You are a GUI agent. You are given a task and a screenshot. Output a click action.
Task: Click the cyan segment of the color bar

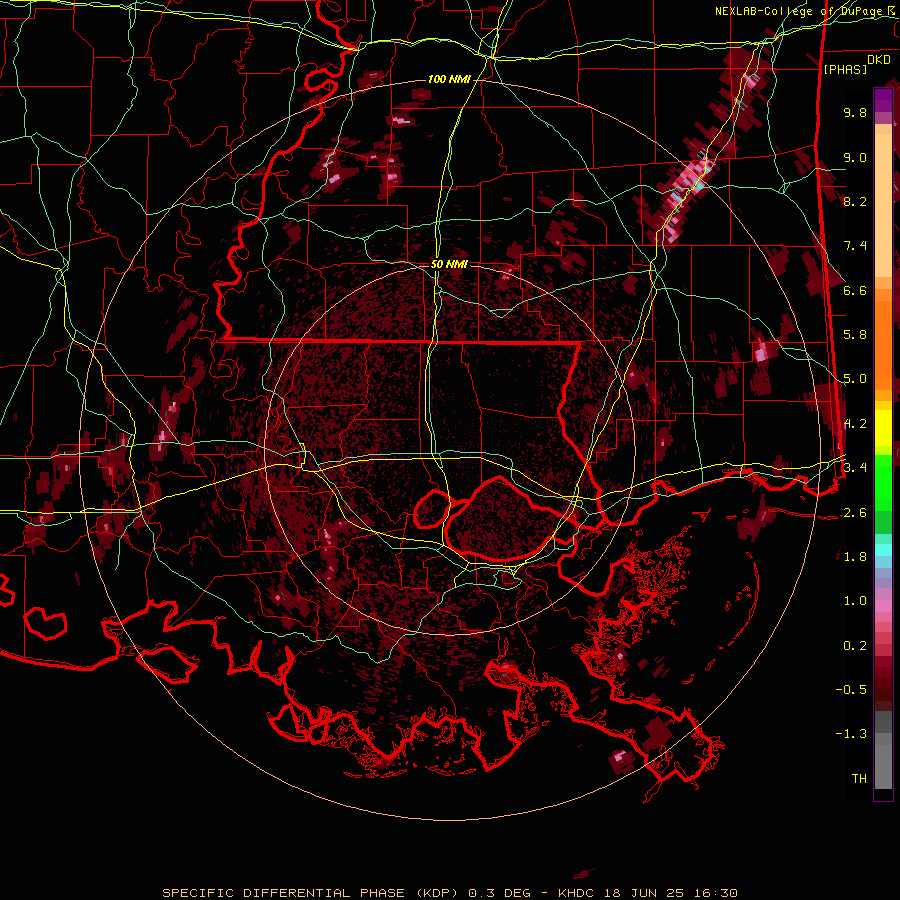point(883,549)
